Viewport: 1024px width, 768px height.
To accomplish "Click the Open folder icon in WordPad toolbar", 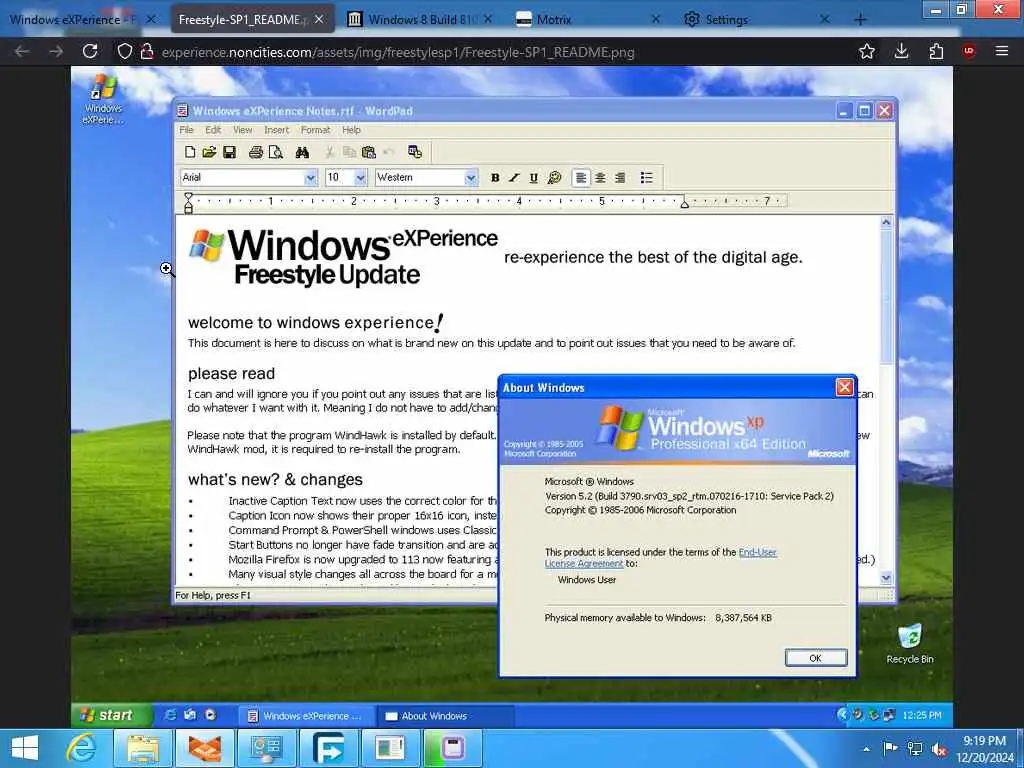I will 209,152.
